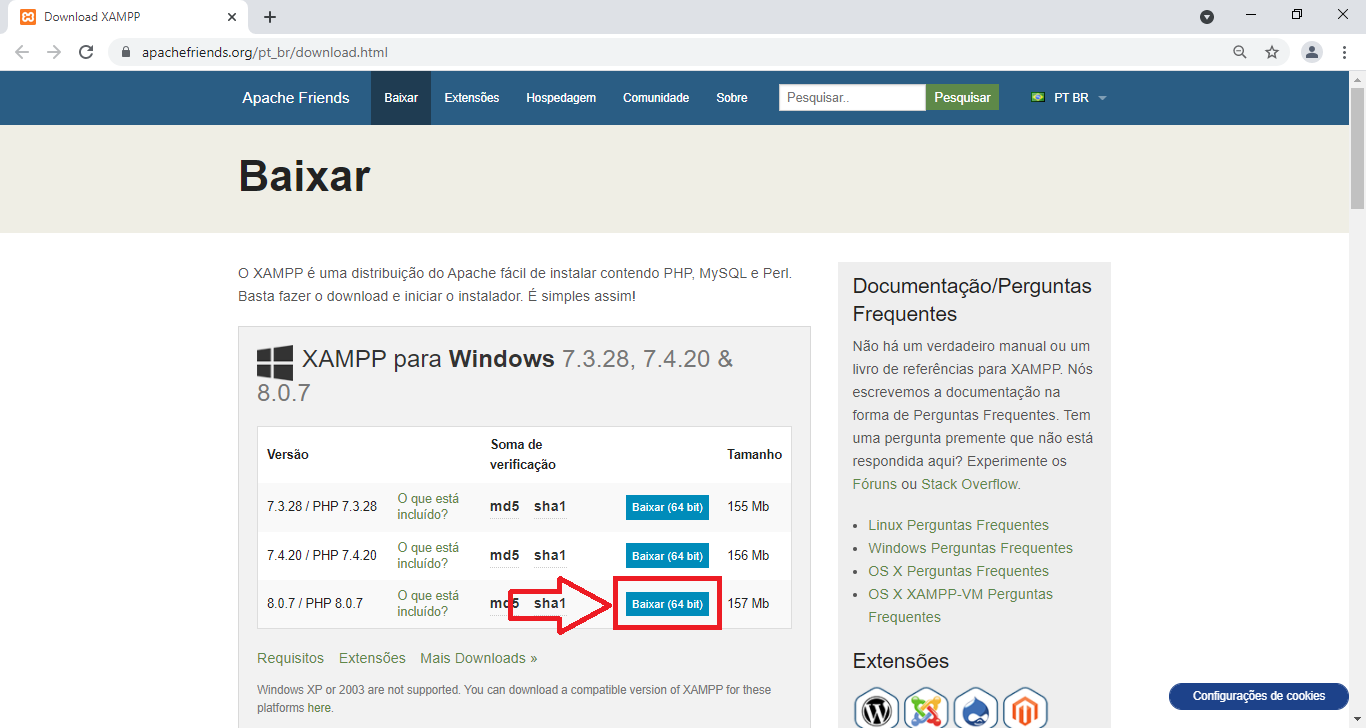The height and width of the screenshot is (728, 1366).
Task: Open sha1 checksum for 7.4.20
Action: [550, 555]
